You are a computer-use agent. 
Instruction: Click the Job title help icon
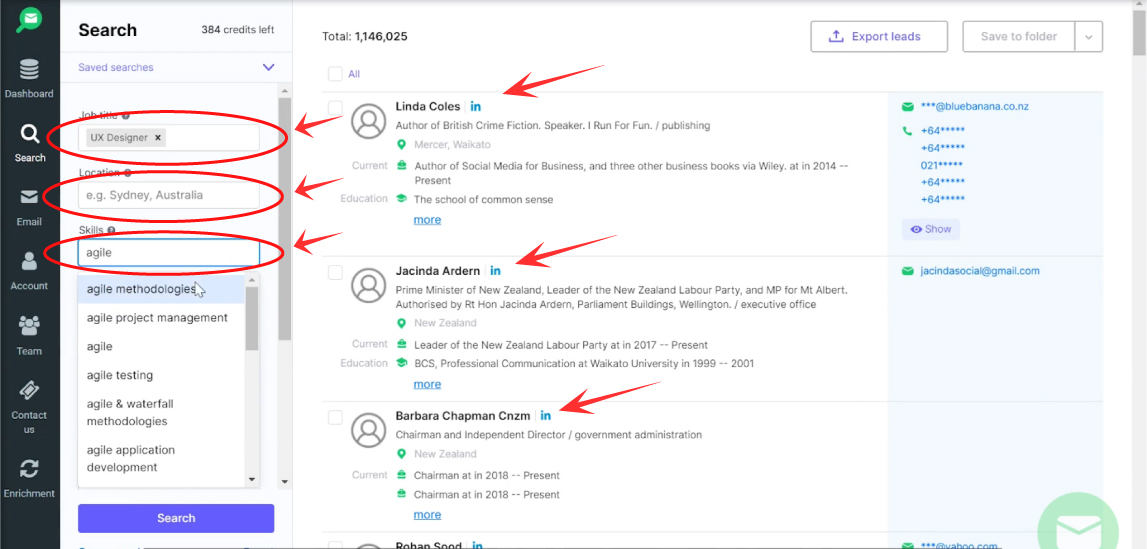pyautogui.click(x=126, y=116)
